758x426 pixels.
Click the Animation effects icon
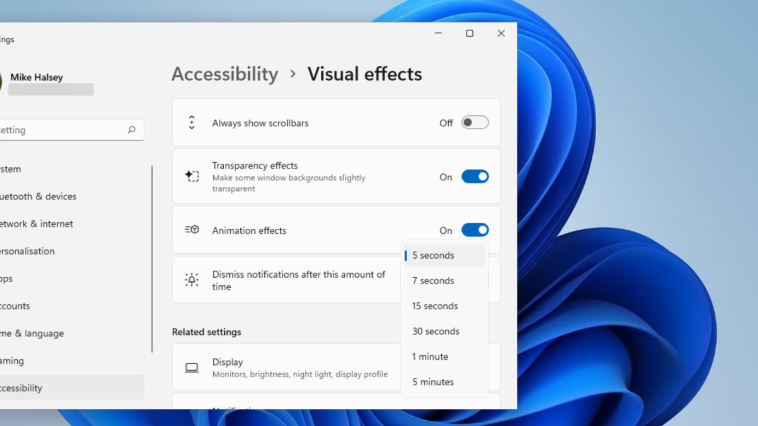pyautogui.click(x=192, y=230)
